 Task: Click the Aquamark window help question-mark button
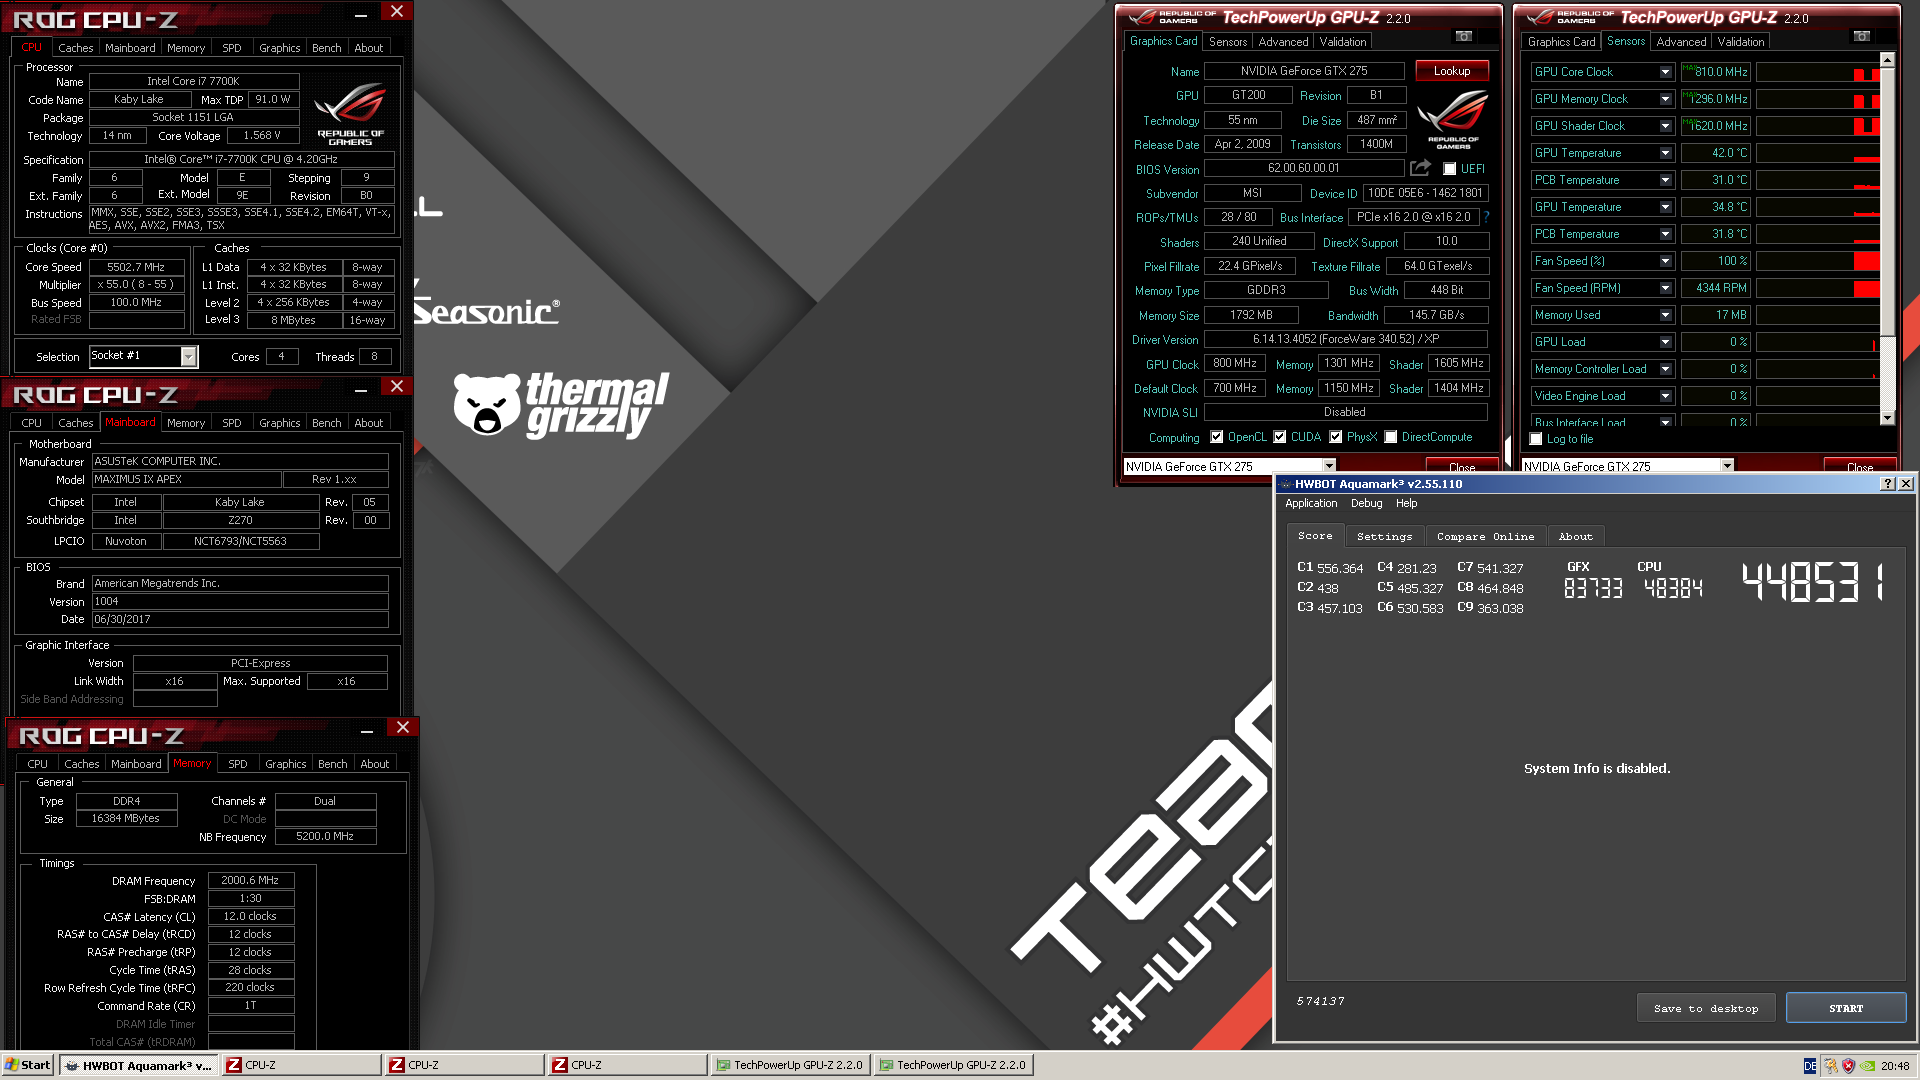coord(1887,484)
